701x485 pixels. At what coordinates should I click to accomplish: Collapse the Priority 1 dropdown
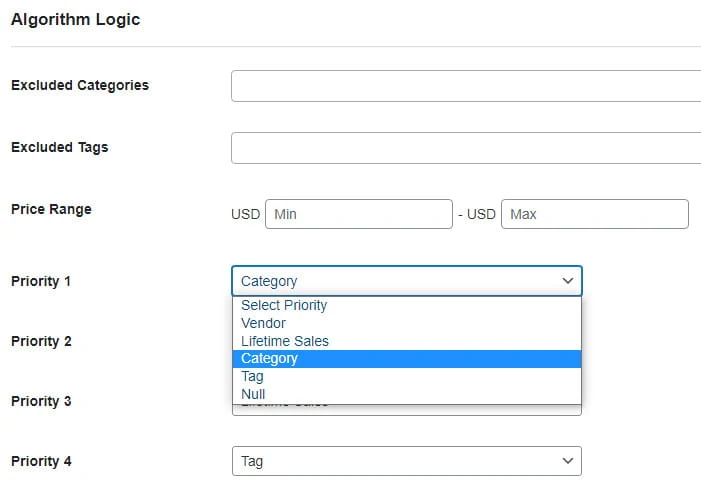pos(406,281)
